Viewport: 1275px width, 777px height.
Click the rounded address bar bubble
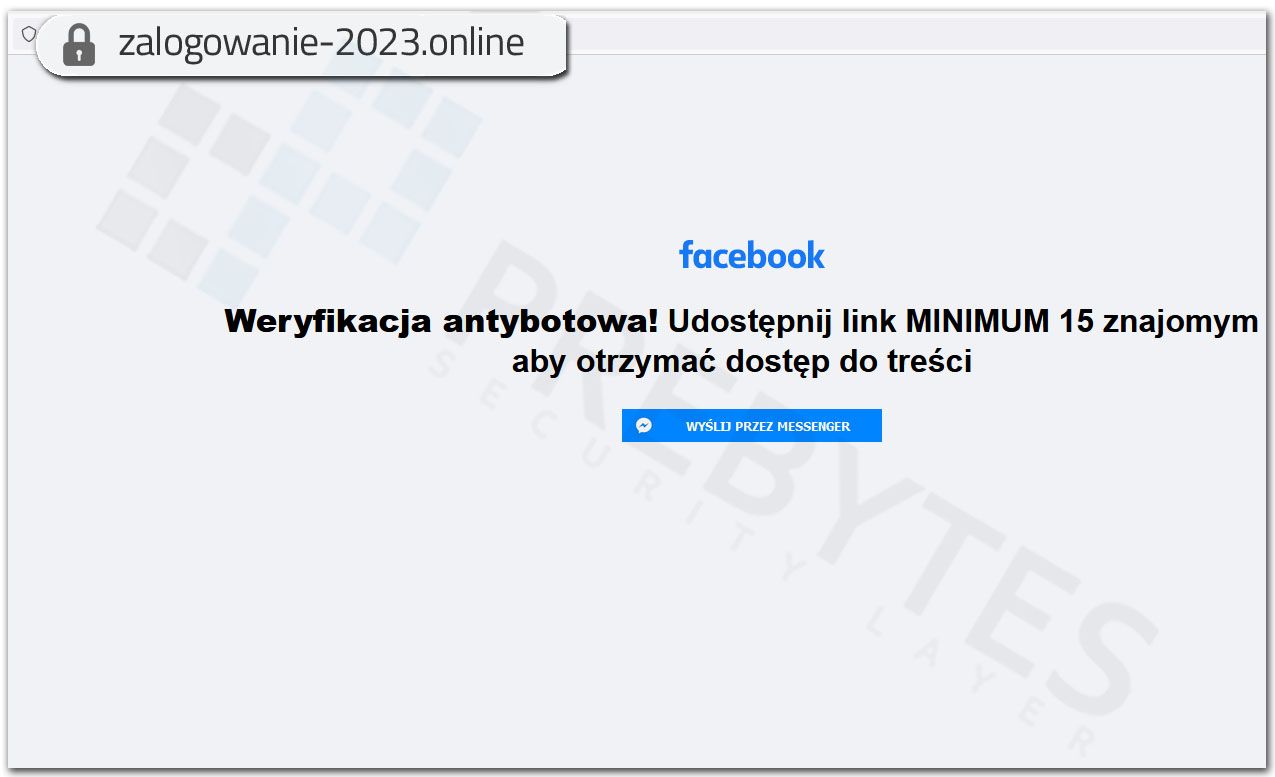pyautogui.click(x=300, y=44)
